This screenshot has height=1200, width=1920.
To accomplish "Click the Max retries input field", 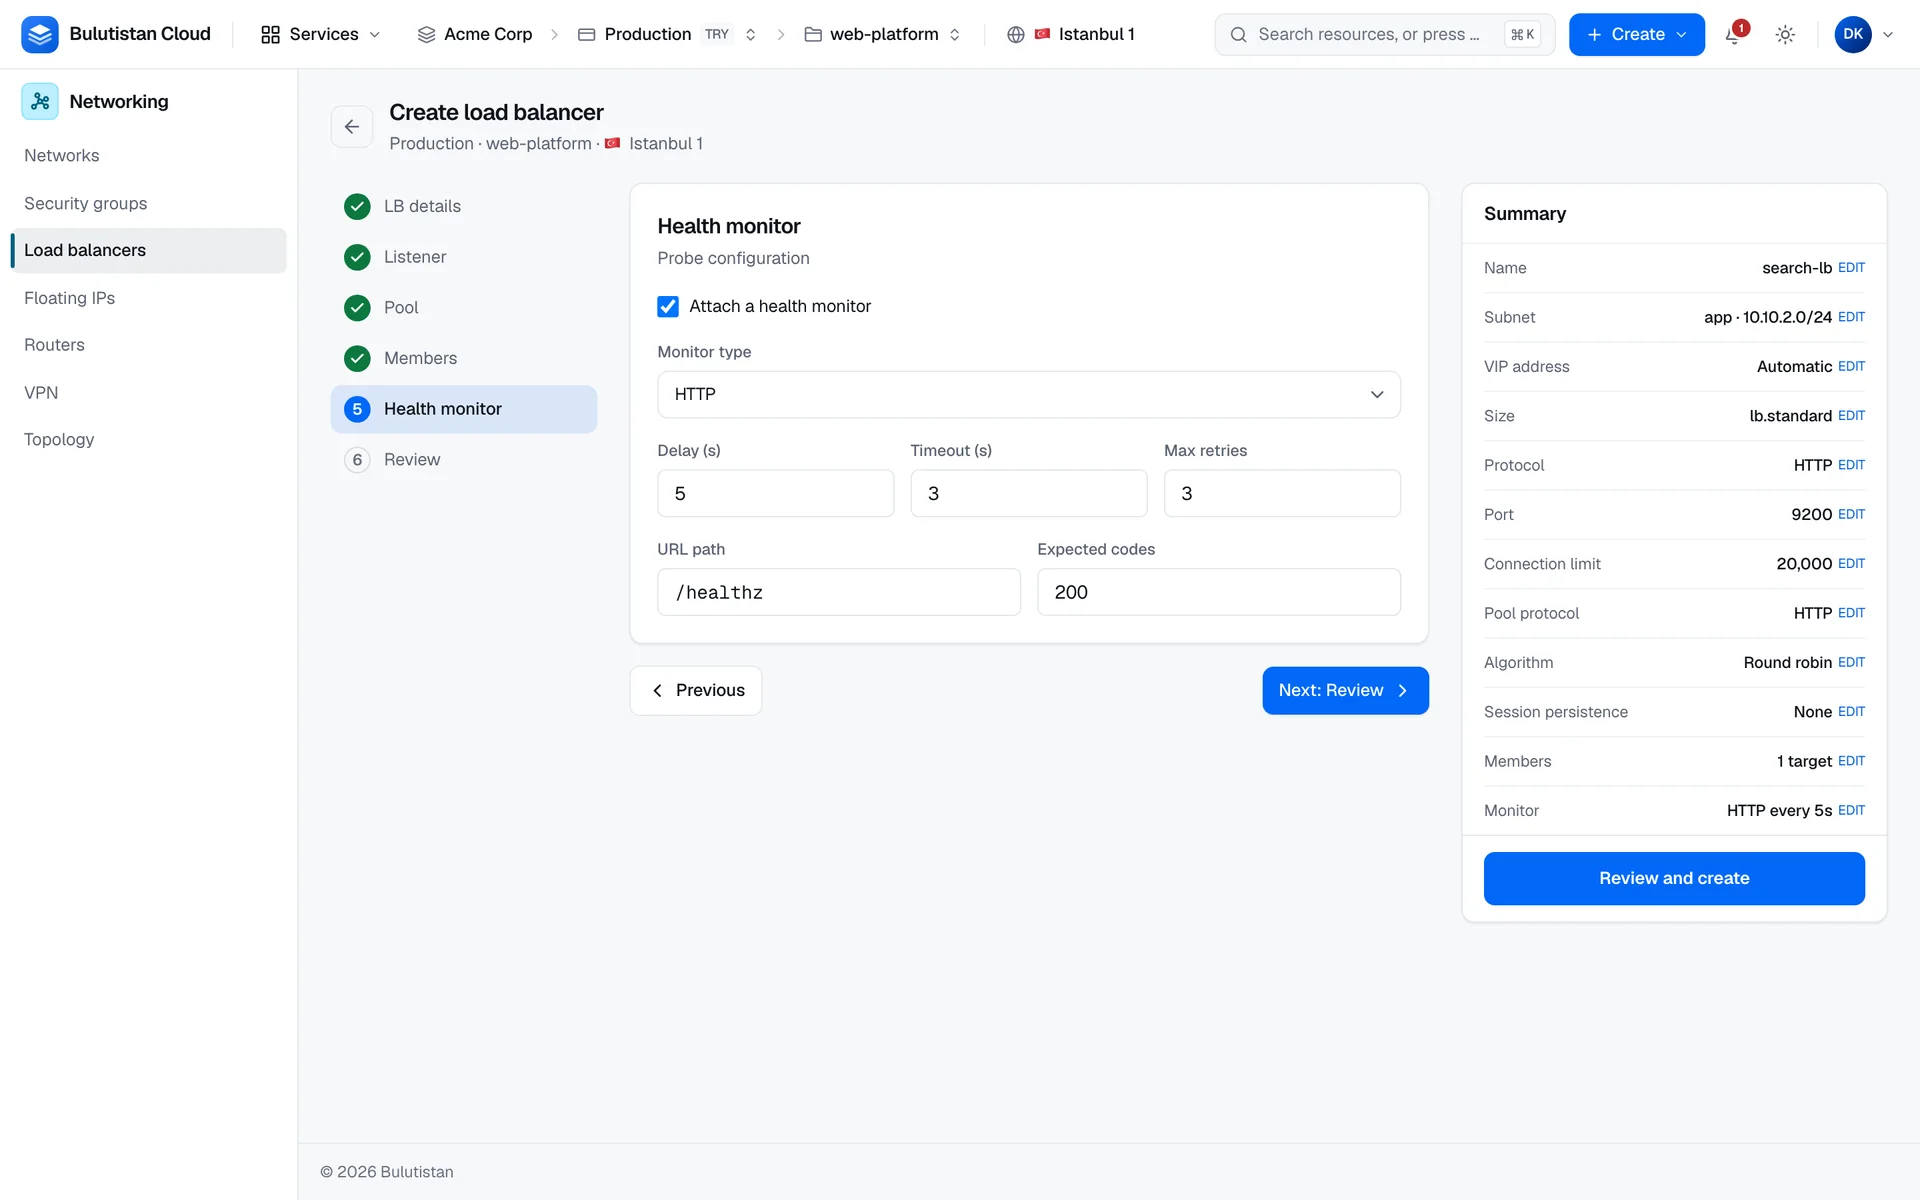I will (x=1282, y=494).
